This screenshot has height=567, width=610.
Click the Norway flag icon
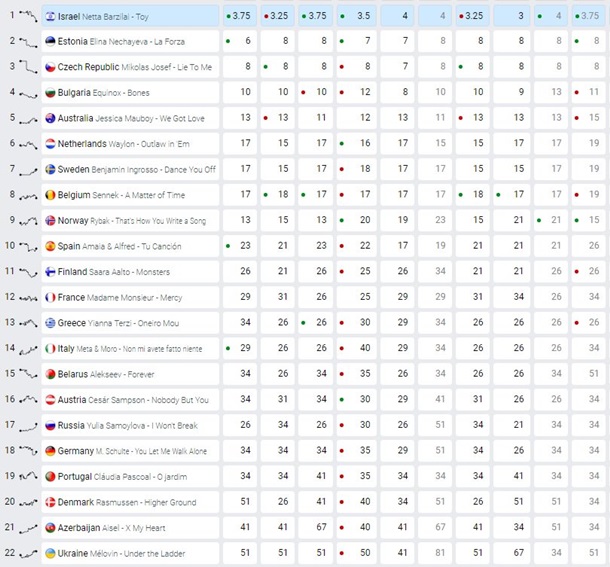coord(50,220)
